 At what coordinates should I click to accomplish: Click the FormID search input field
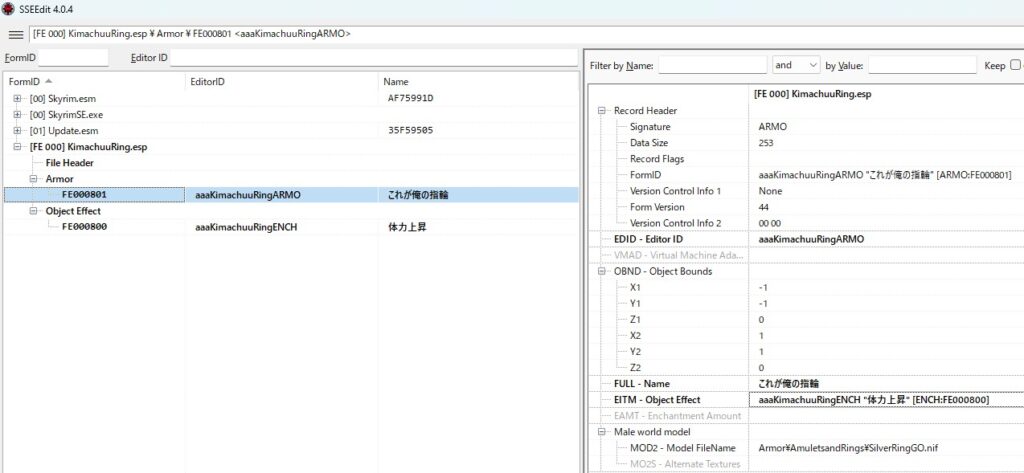point(73,57)
